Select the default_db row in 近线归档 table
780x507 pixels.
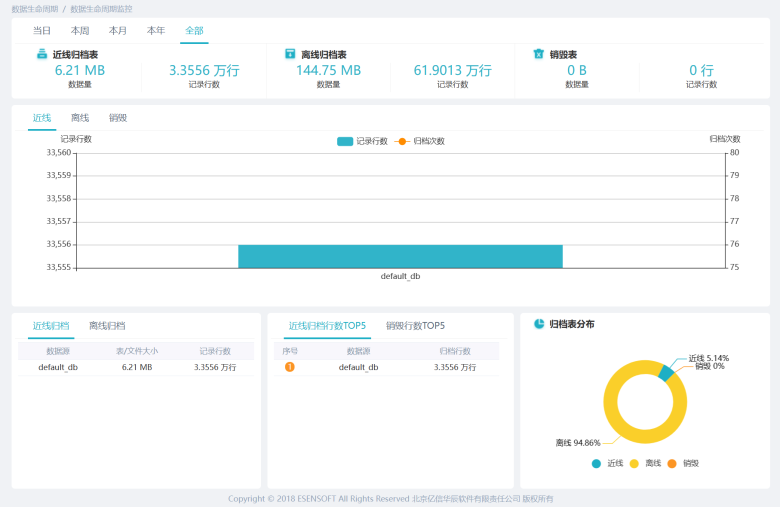[x=135, y=367]
